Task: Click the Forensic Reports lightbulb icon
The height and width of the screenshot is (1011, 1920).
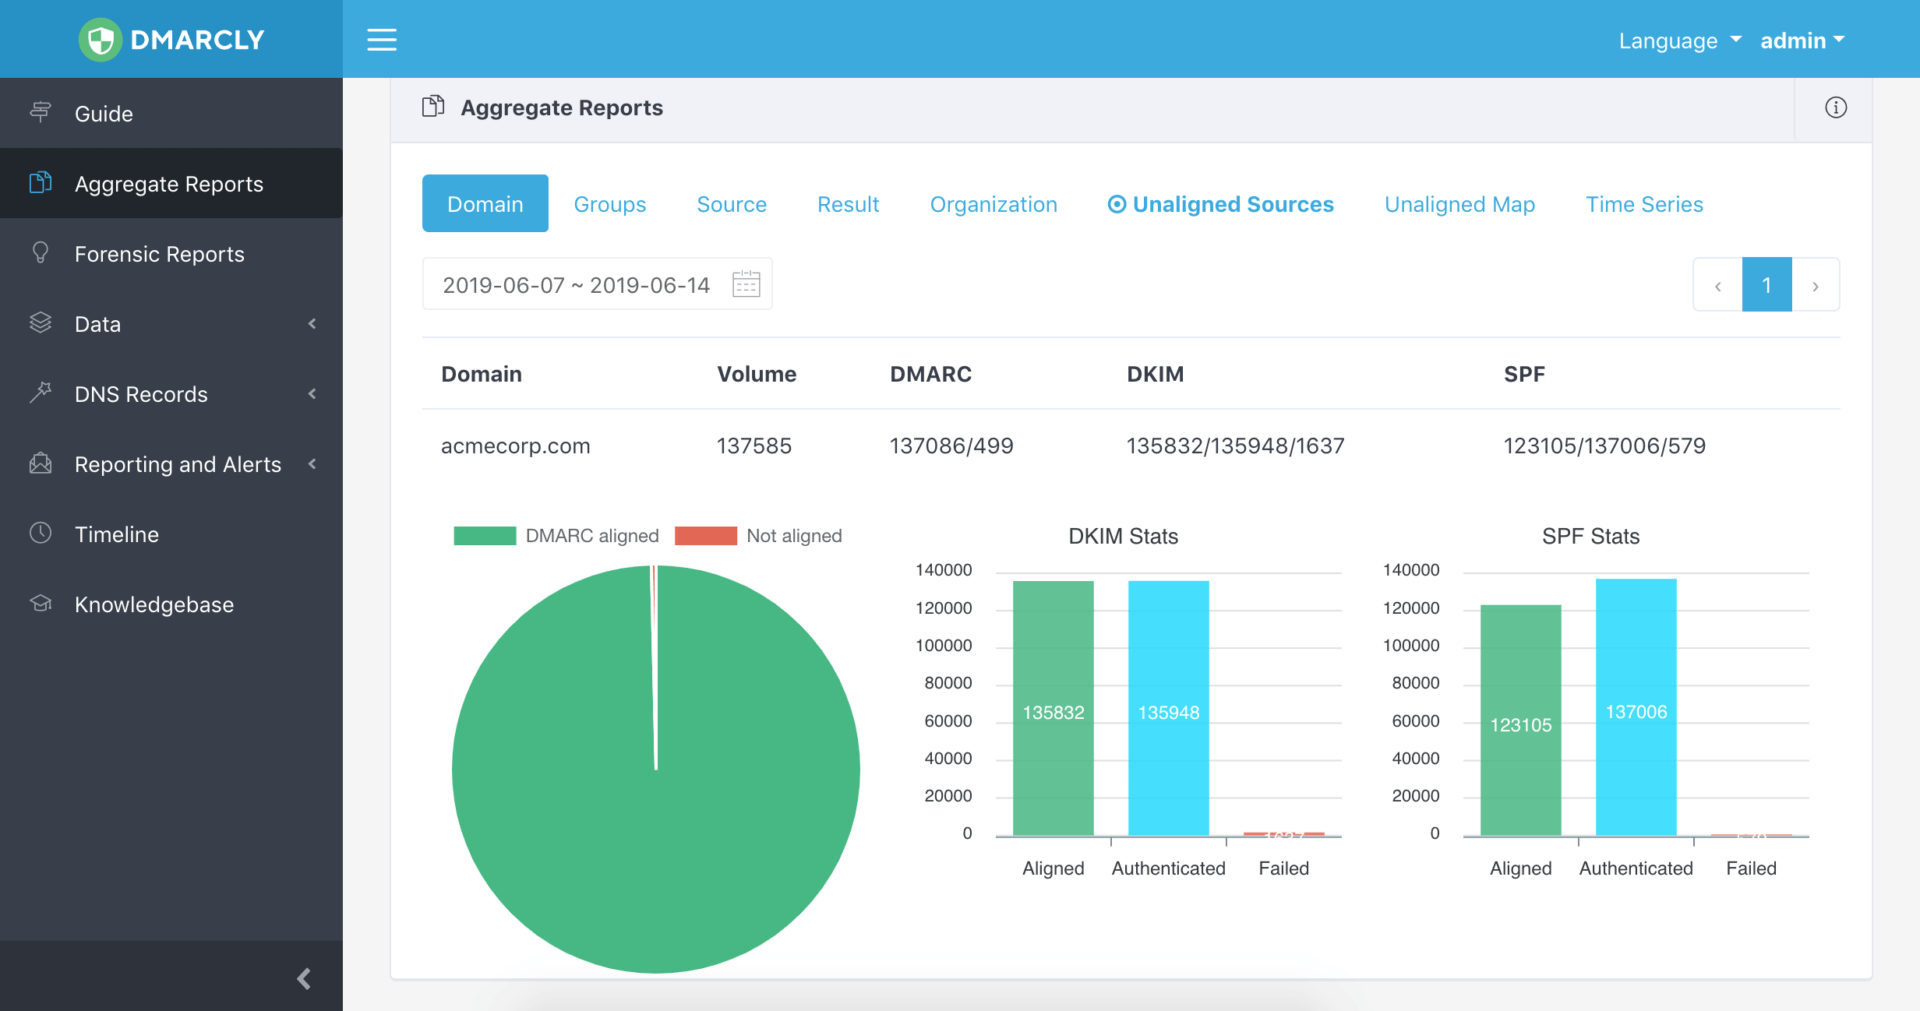Action: [41, 253]
